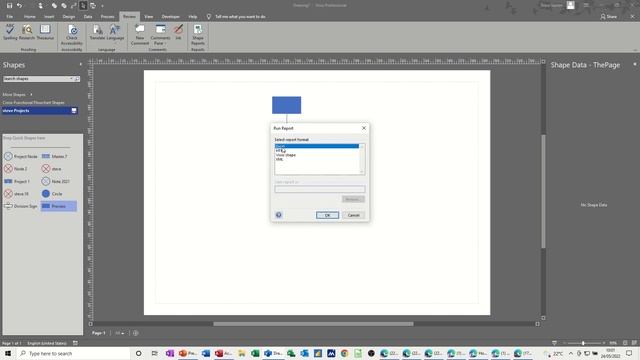Run the Spelling check
This screenshot has height=360, width=640.
pyautogui.click(x=10, y=32)
